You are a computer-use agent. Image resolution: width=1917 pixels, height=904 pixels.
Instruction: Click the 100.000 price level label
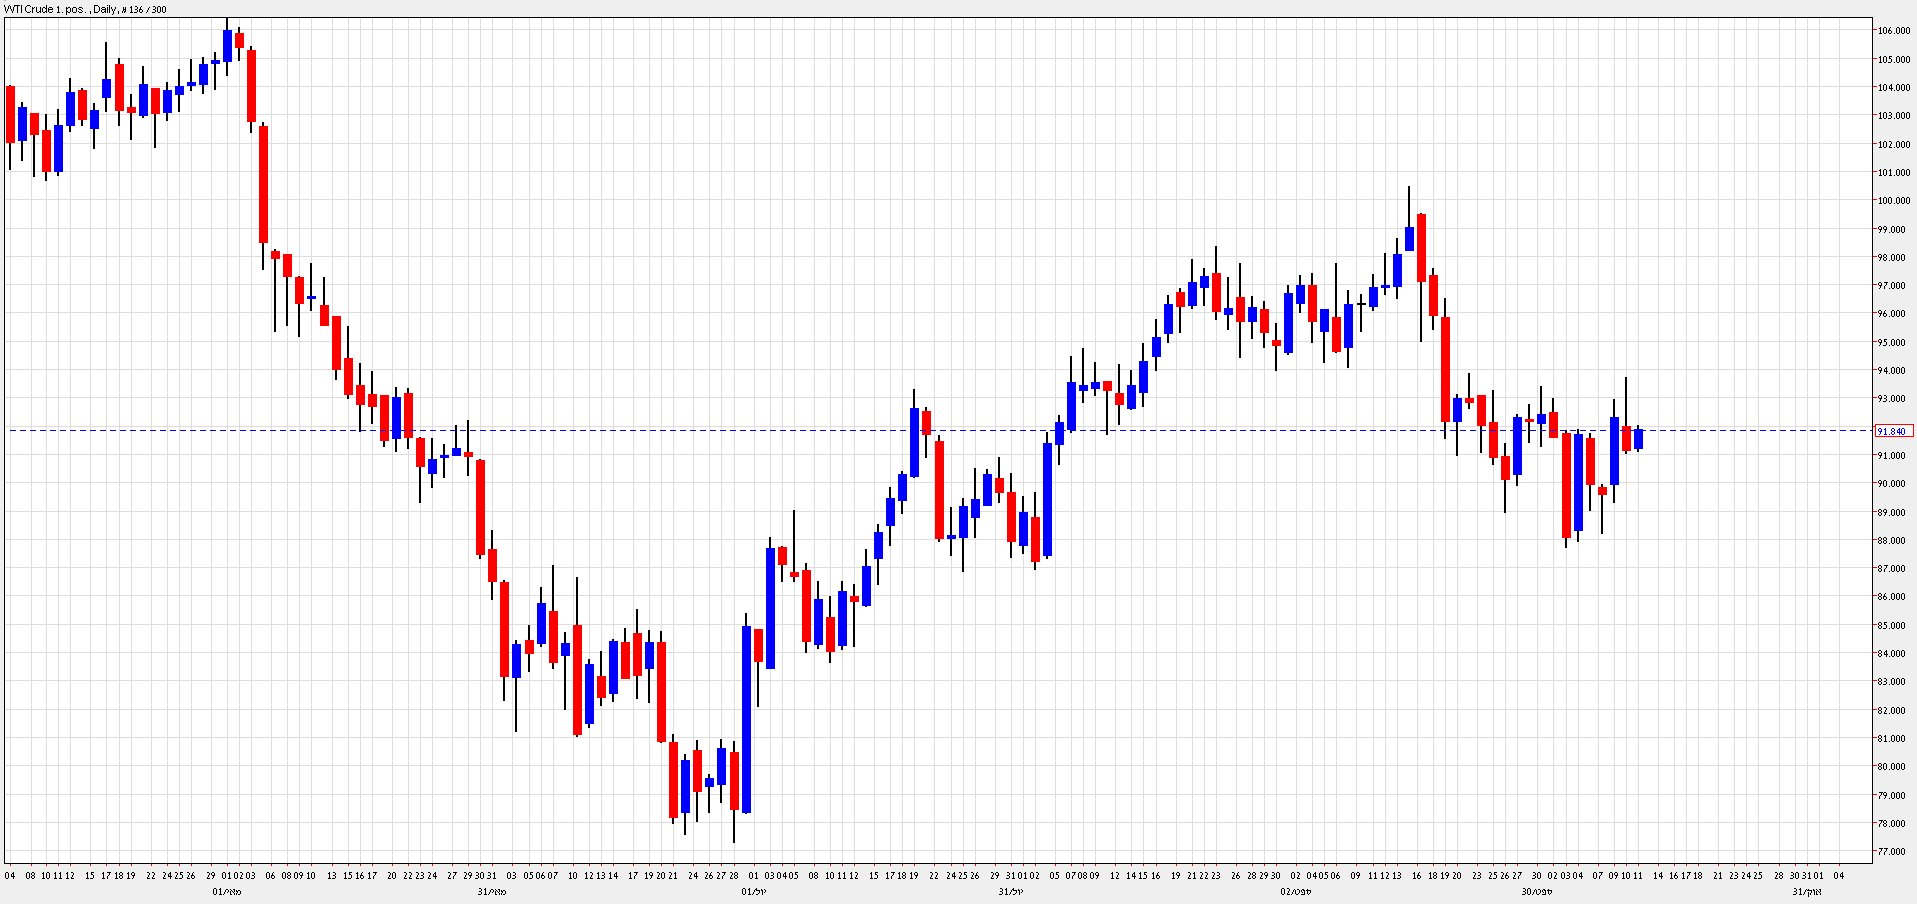1894,201
